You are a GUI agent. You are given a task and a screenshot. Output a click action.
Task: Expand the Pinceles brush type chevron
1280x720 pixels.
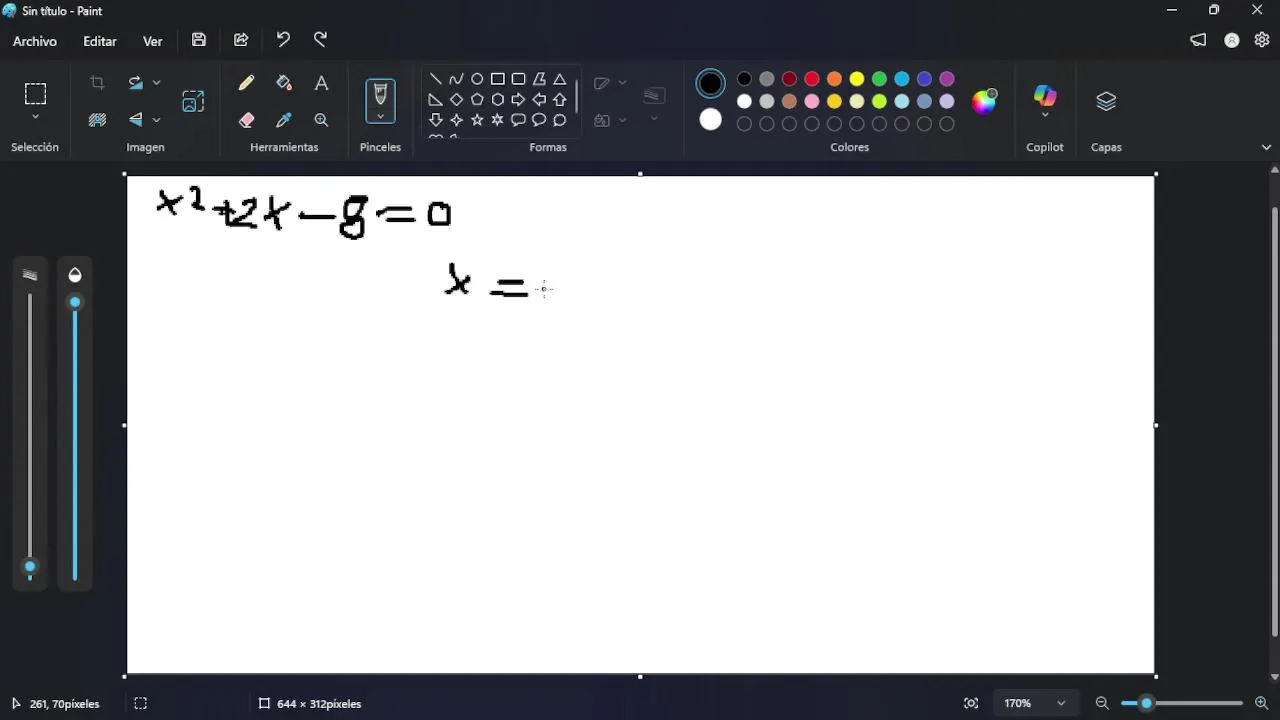pos(380,117)
